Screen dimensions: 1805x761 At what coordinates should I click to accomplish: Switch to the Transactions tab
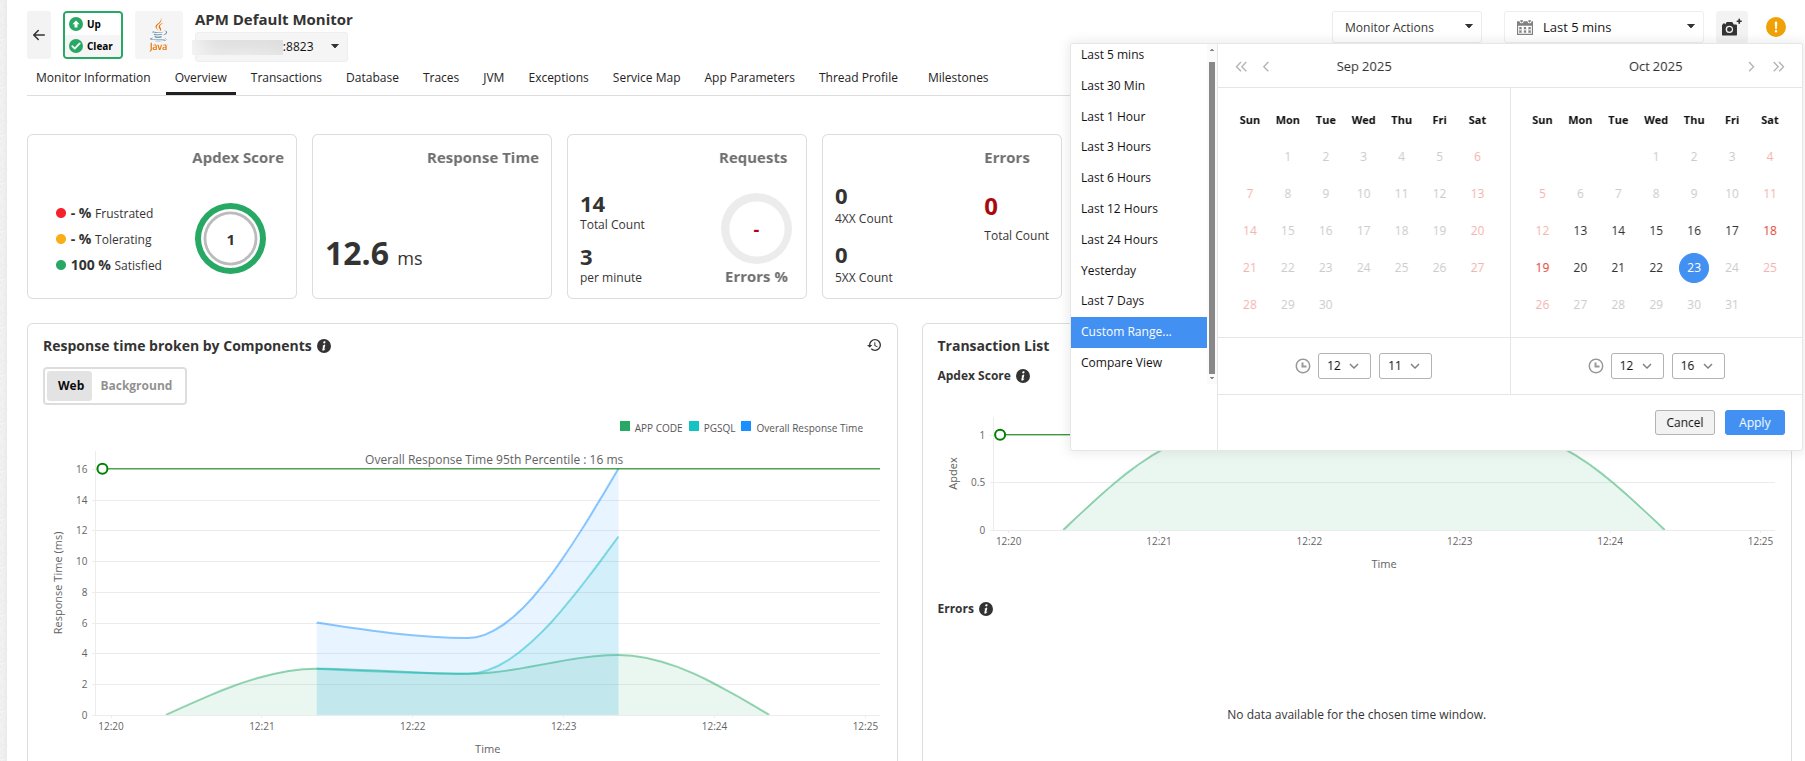tap(286, 78)
